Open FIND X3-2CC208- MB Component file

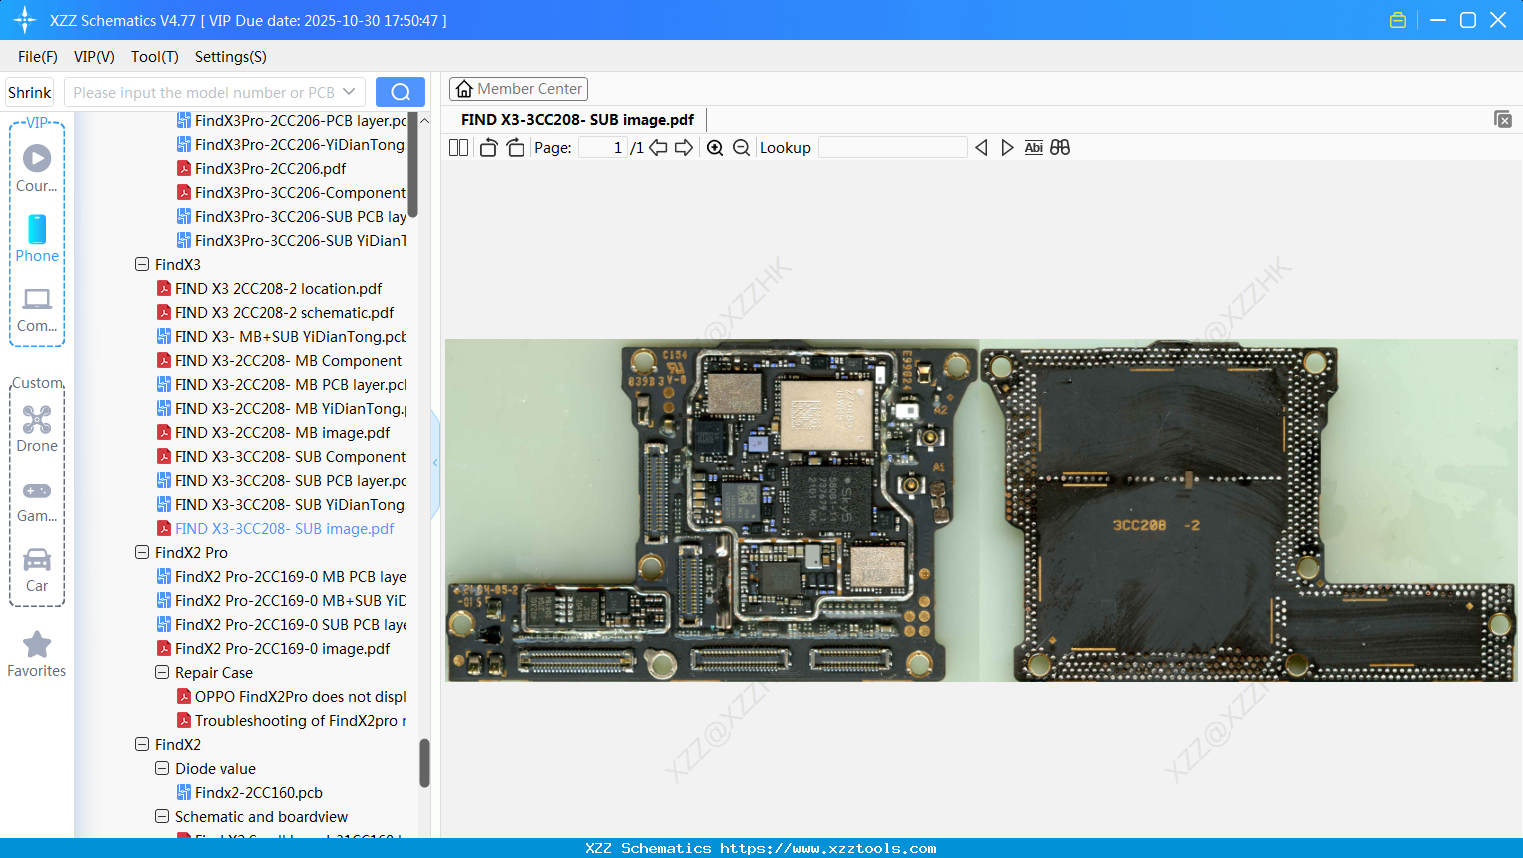point(279,361)
